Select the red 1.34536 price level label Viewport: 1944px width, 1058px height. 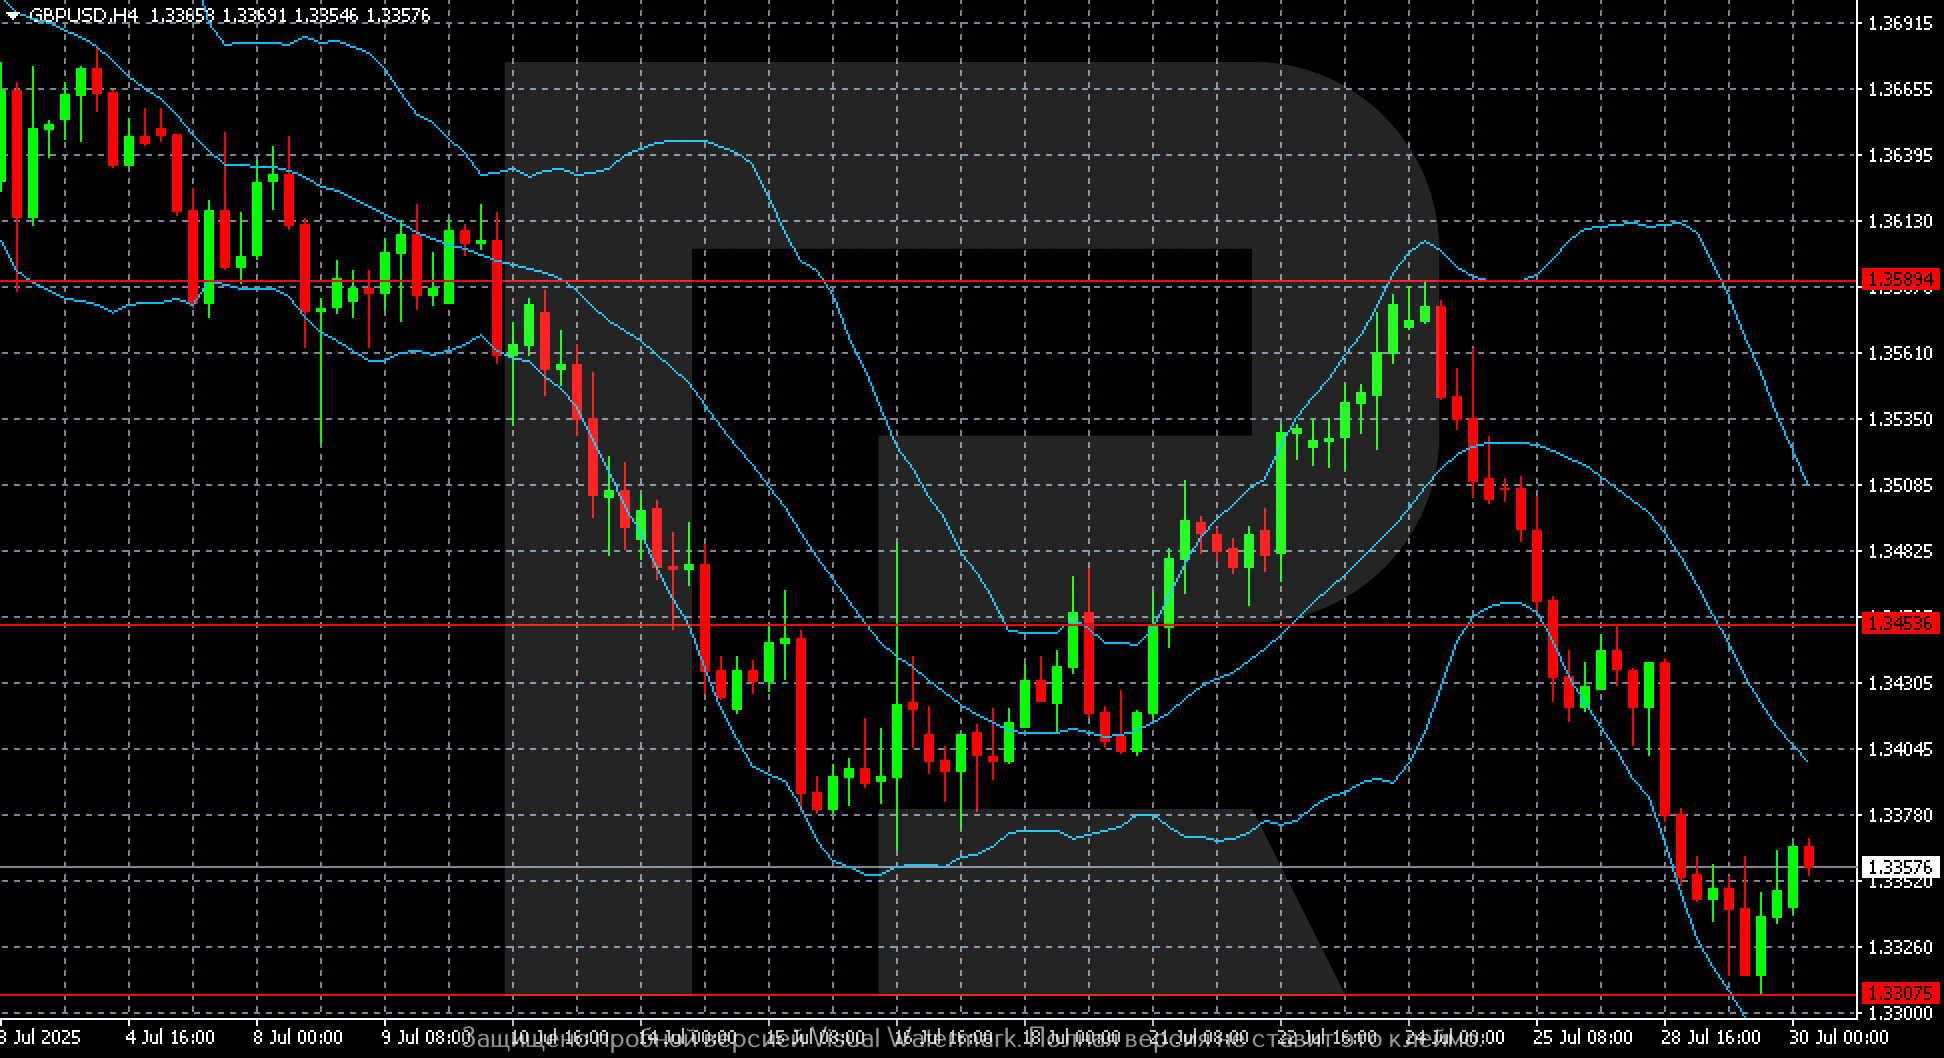tap(1900, 624)
